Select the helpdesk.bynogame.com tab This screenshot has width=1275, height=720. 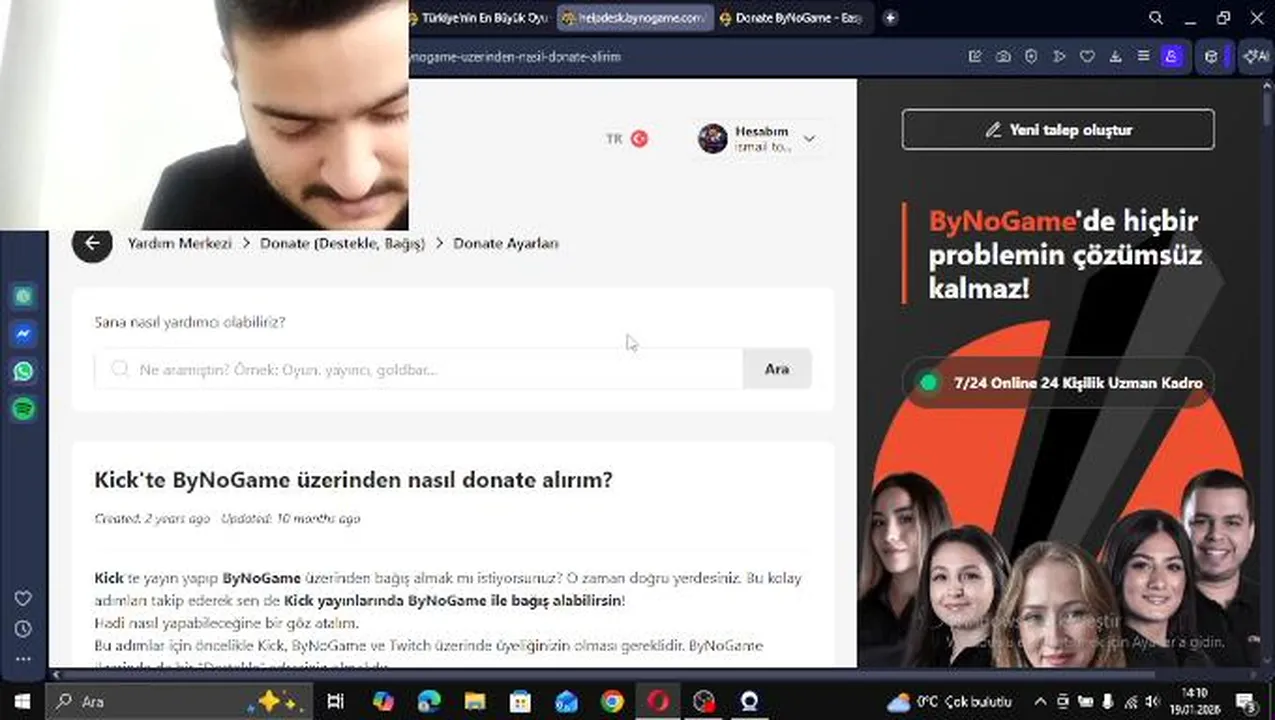pos(634,18)
